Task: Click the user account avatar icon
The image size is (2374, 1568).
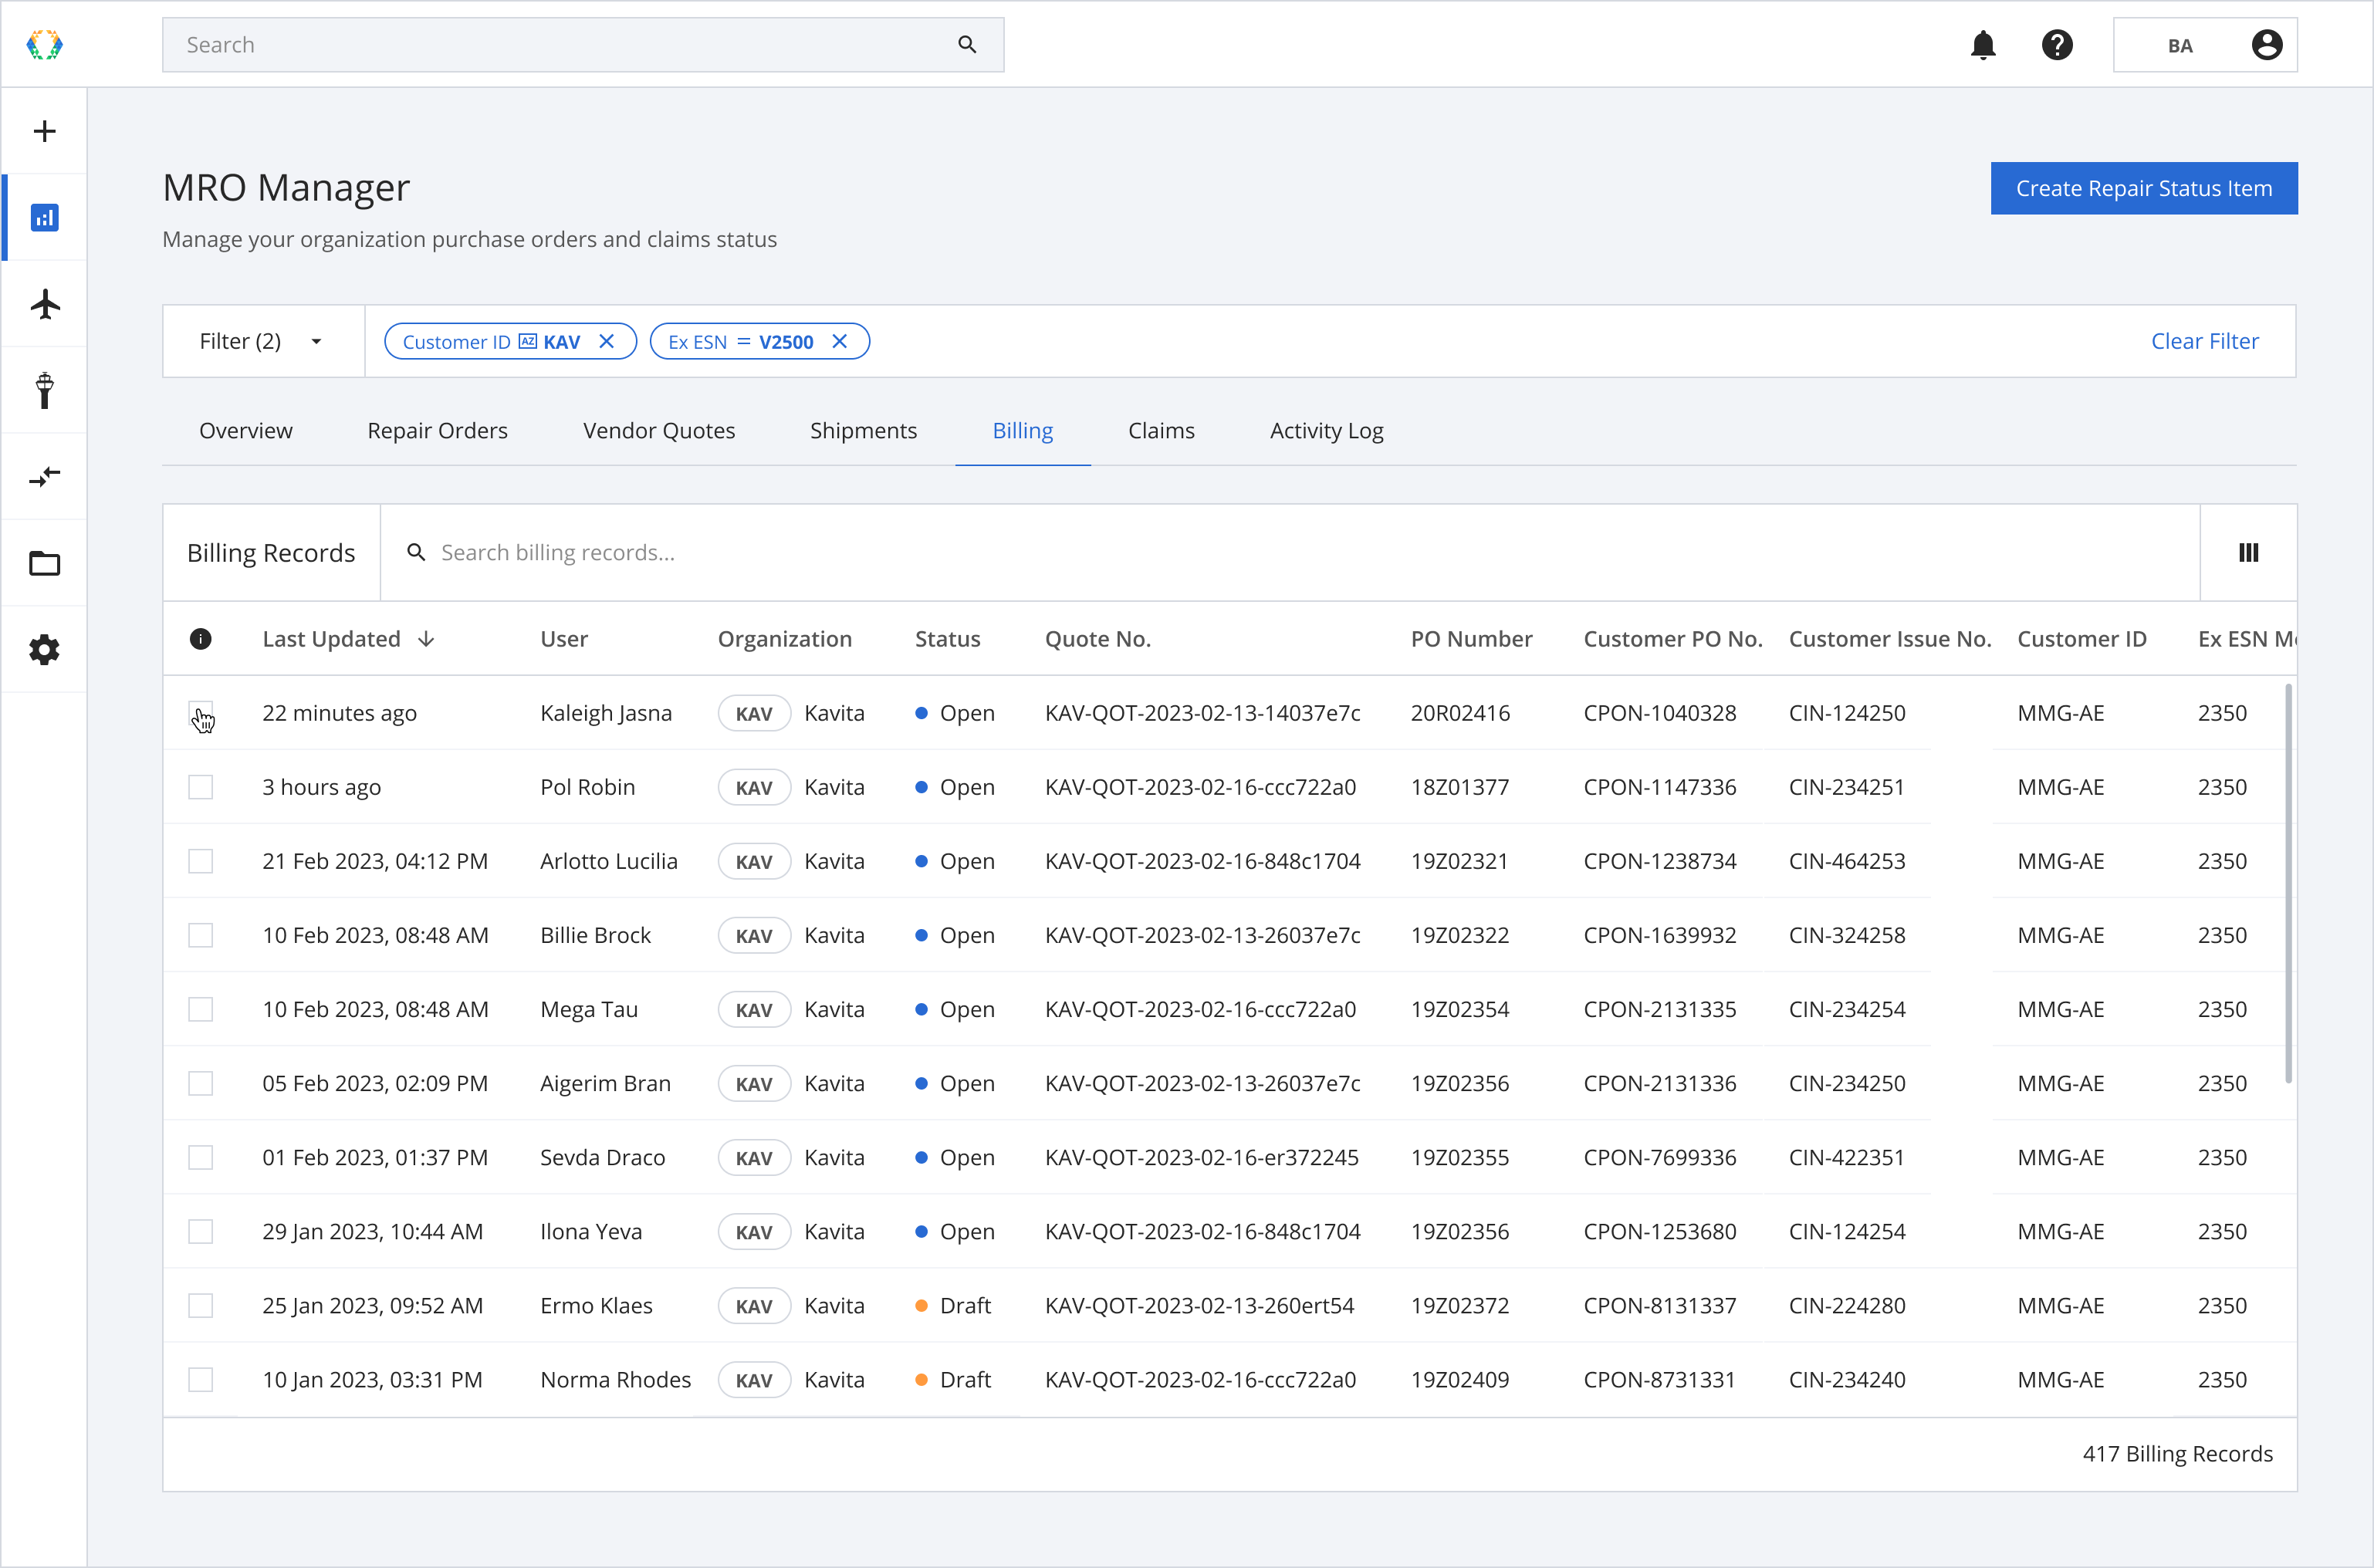Action: (2267, 45)
